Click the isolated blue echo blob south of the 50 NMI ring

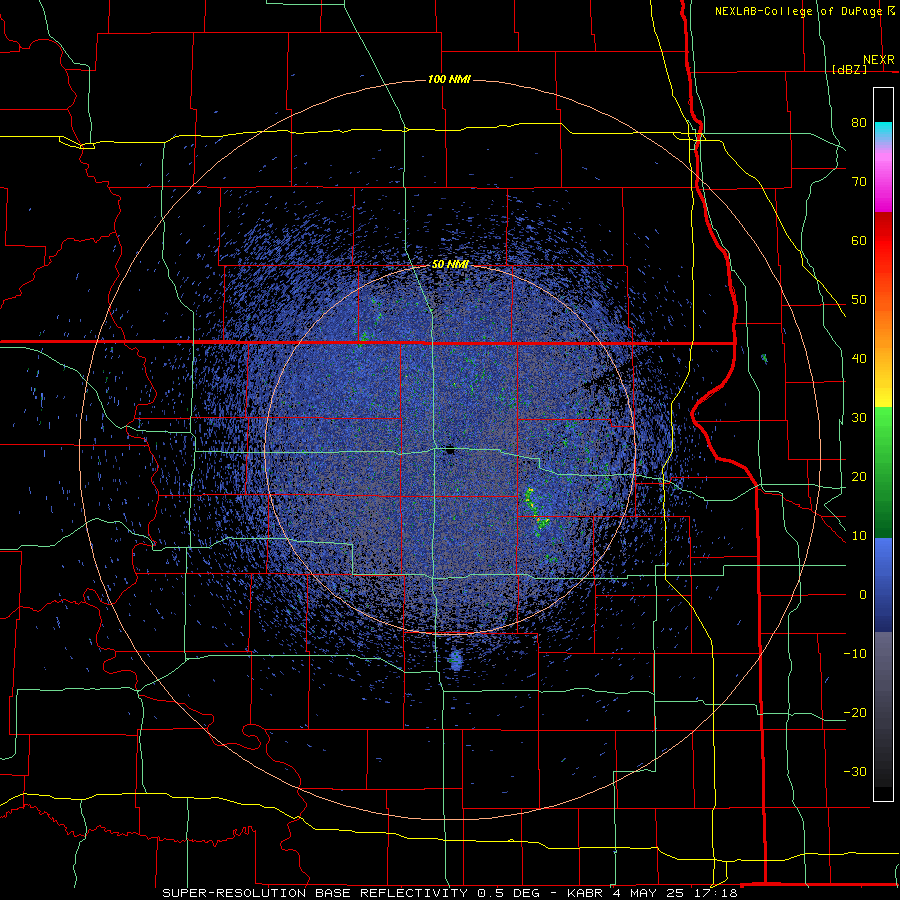456,660
